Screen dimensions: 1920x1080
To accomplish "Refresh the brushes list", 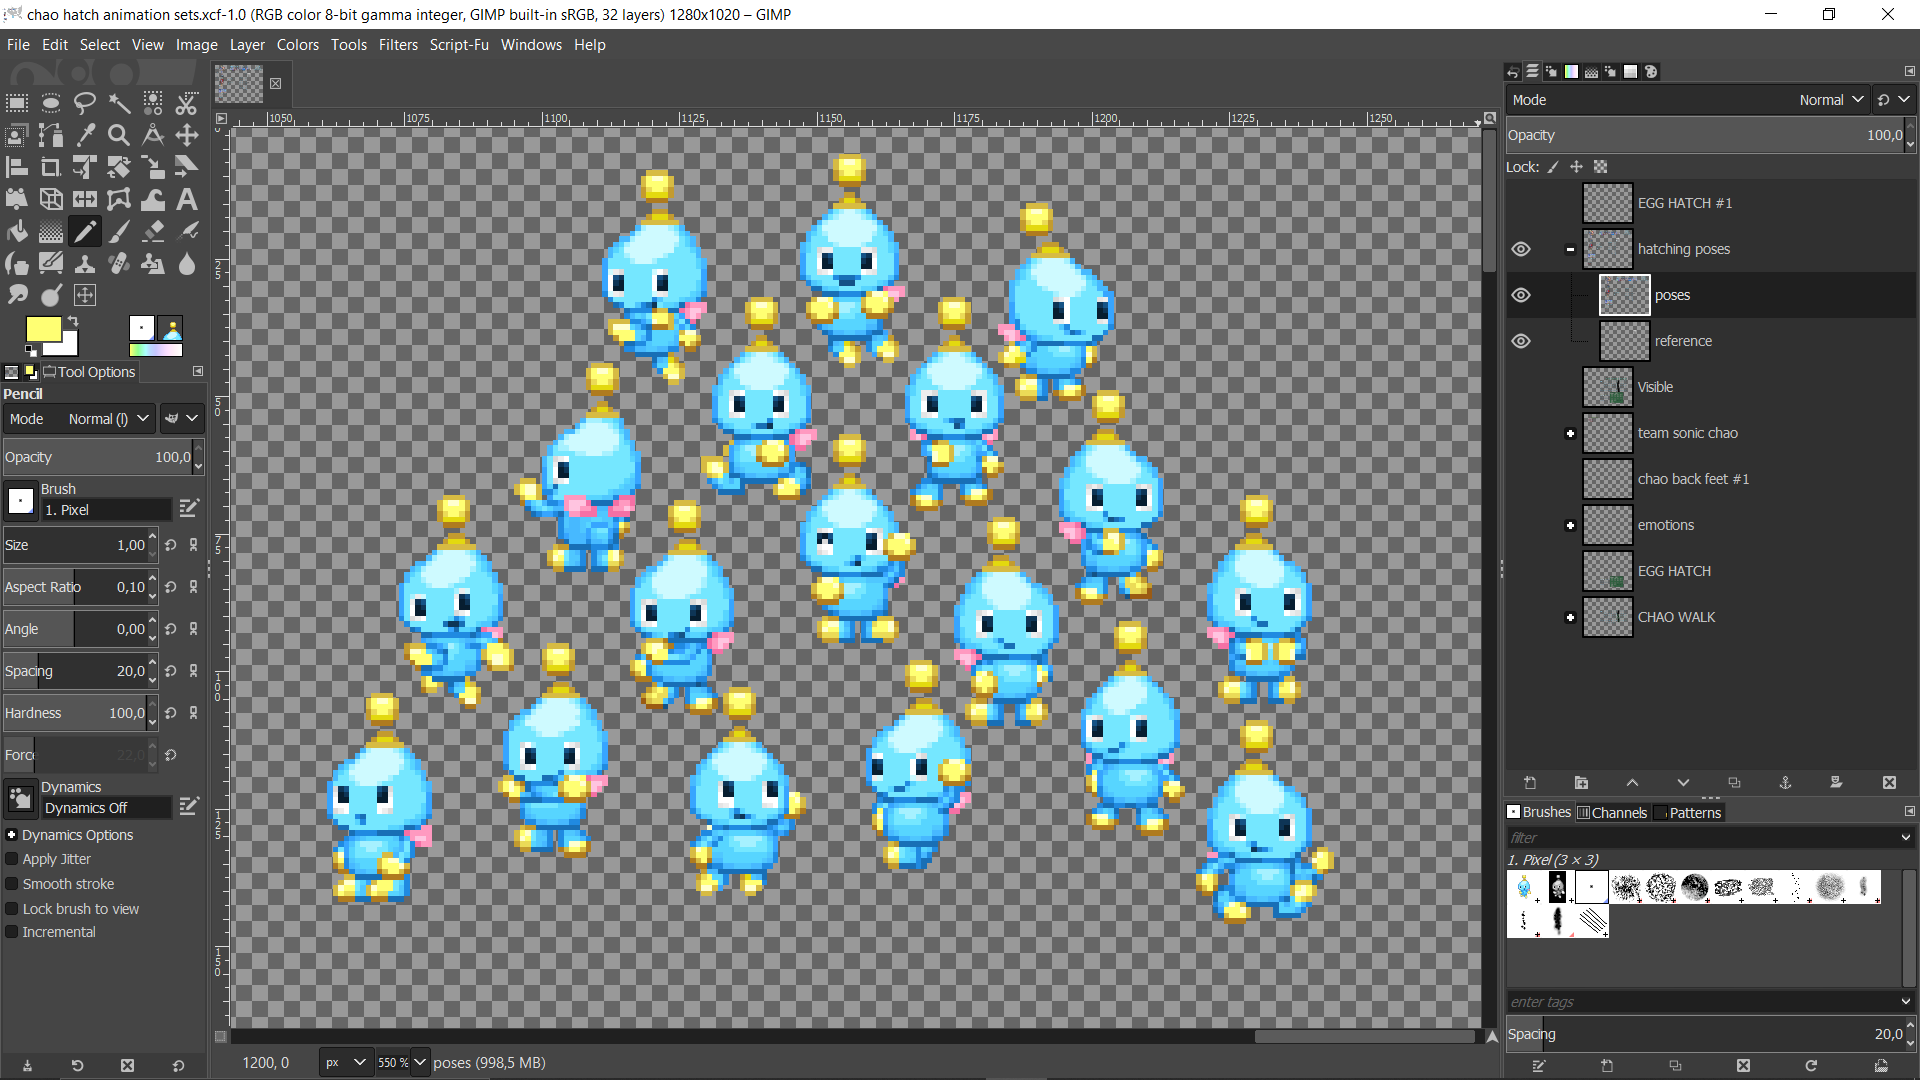I will pyautogui.click(x=1811, y=1066).
